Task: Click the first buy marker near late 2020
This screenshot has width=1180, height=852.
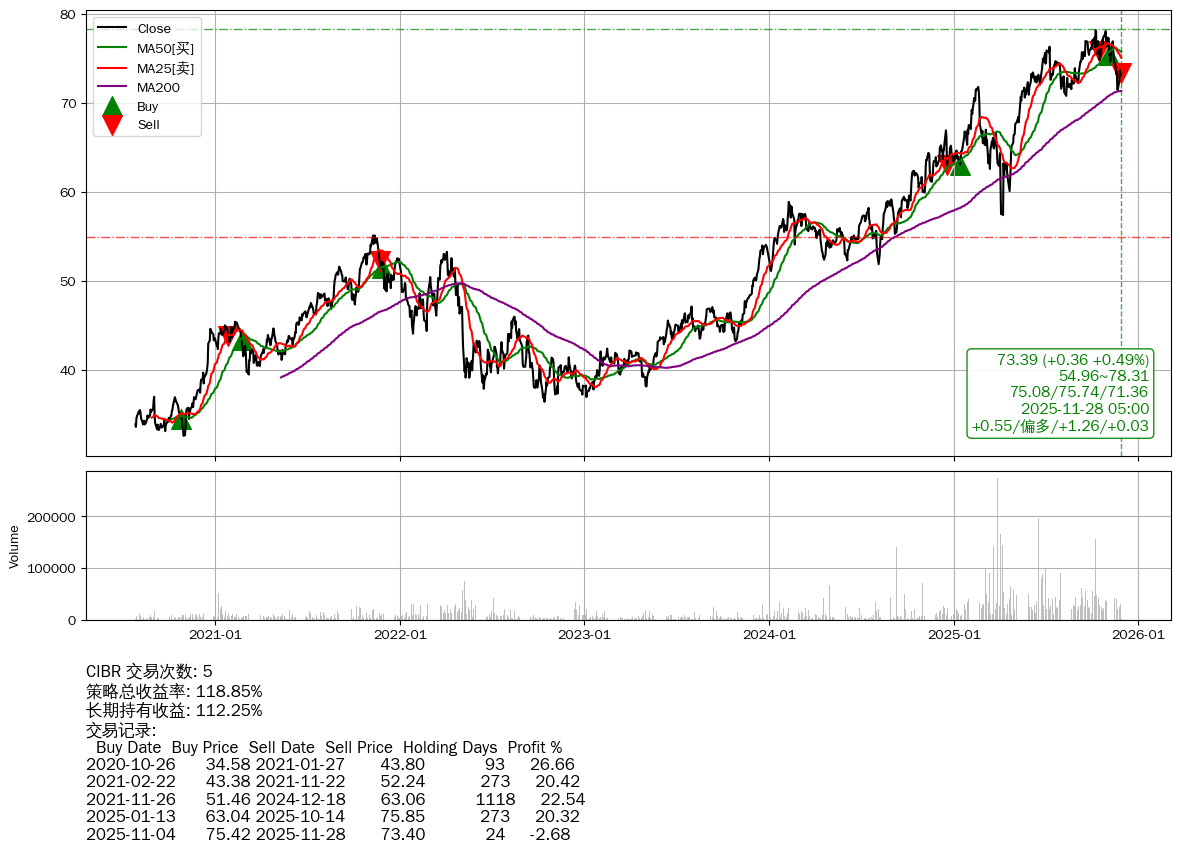Action: click(181, 420)
